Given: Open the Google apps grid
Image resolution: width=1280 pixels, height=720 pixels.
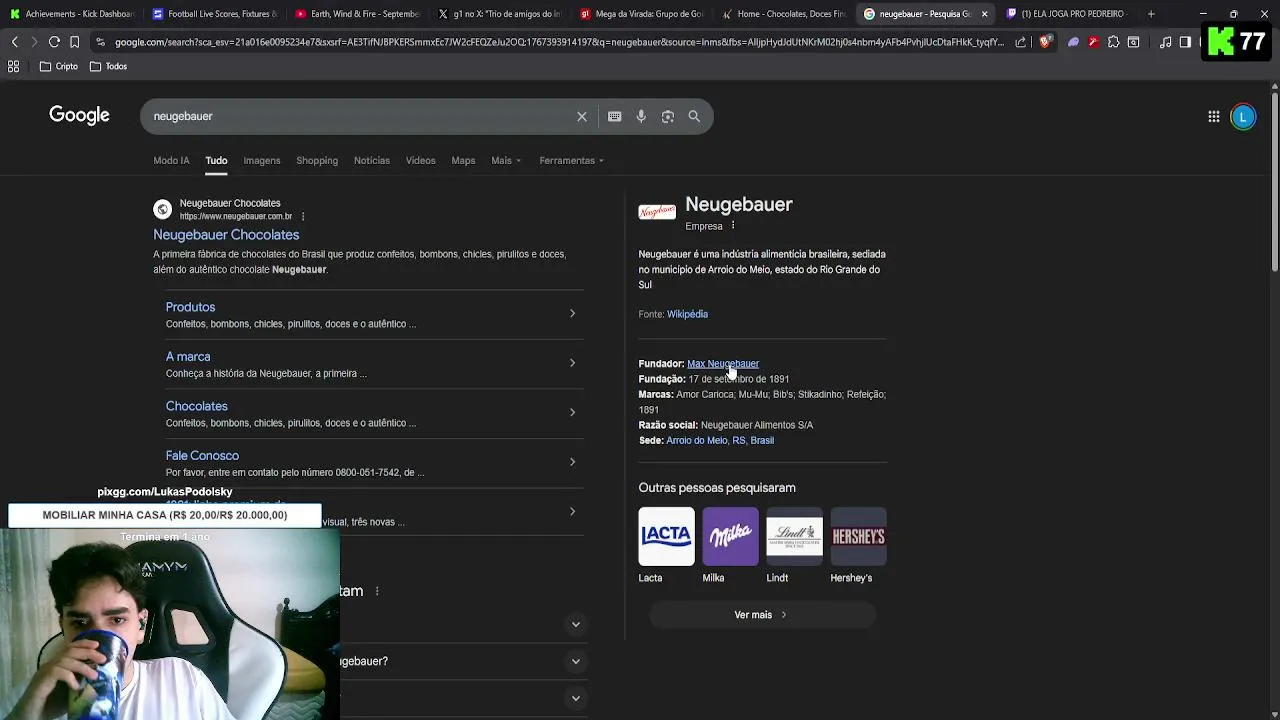Looking at the screenshot, I should click(x=1214, y=117).
